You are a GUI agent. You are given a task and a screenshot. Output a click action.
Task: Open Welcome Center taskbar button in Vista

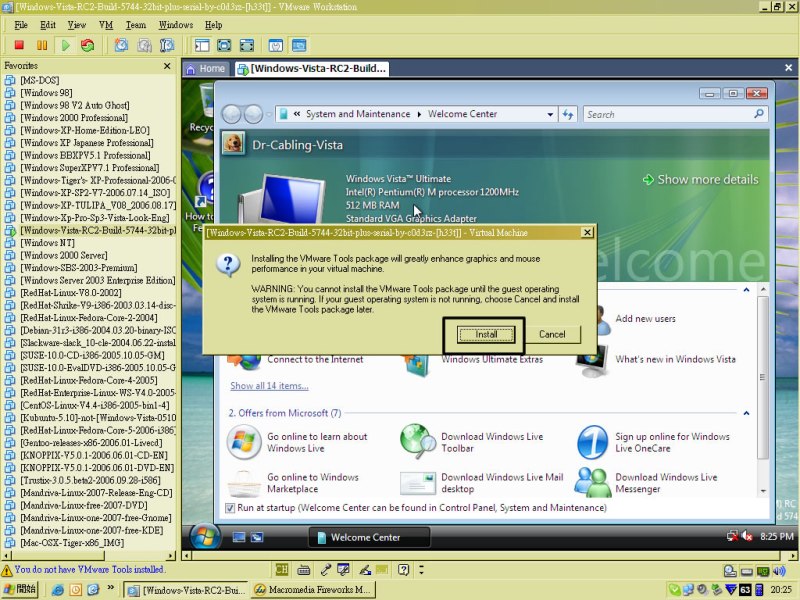pyautogui.click(x=369, y=537)
